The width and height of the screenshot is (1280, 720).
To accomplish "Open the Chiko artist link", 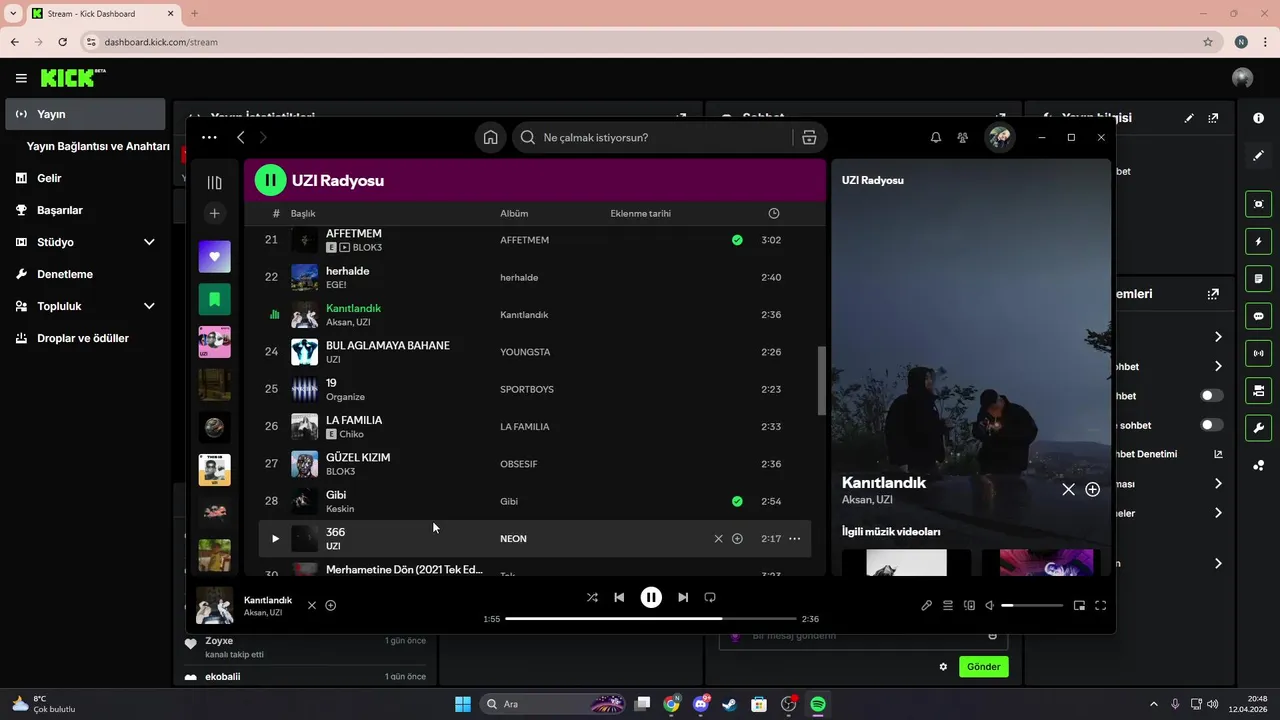I will [351, 434].
